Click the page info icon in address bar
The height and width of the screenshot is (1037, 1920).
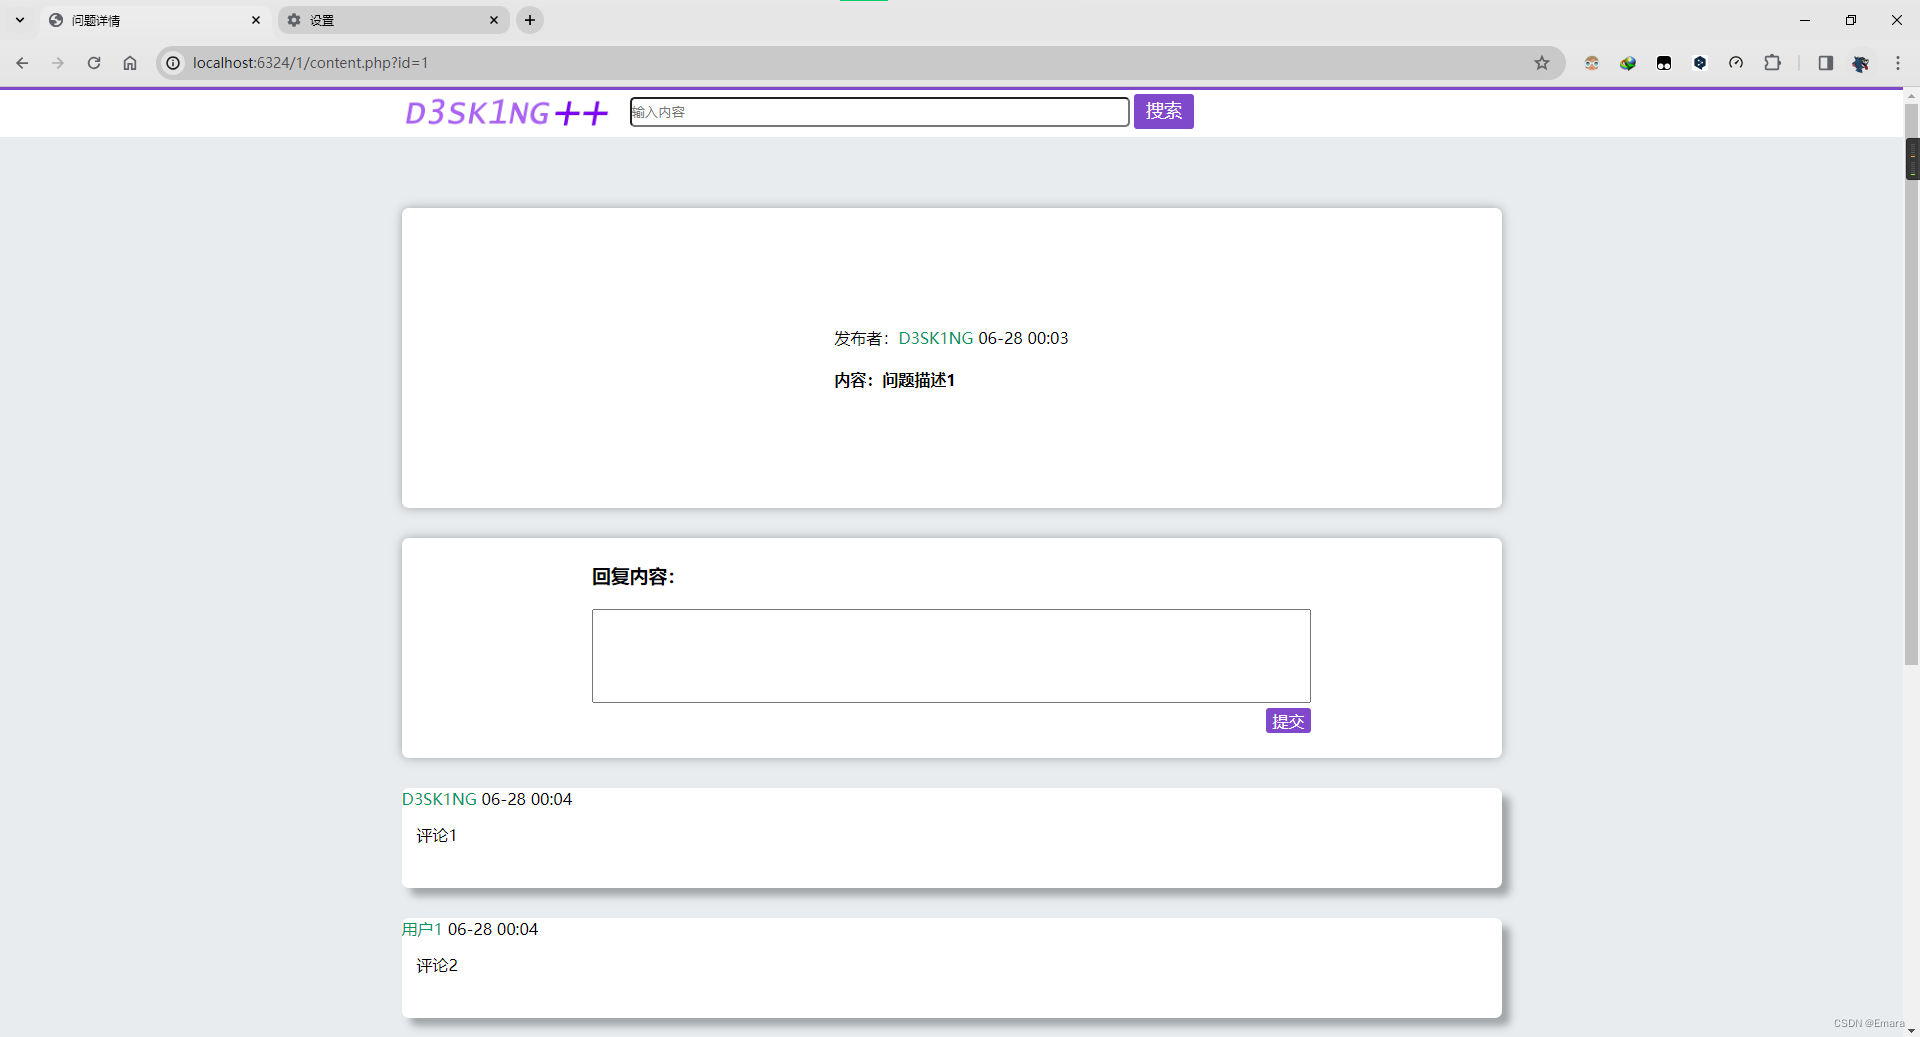tap(173, 62)
